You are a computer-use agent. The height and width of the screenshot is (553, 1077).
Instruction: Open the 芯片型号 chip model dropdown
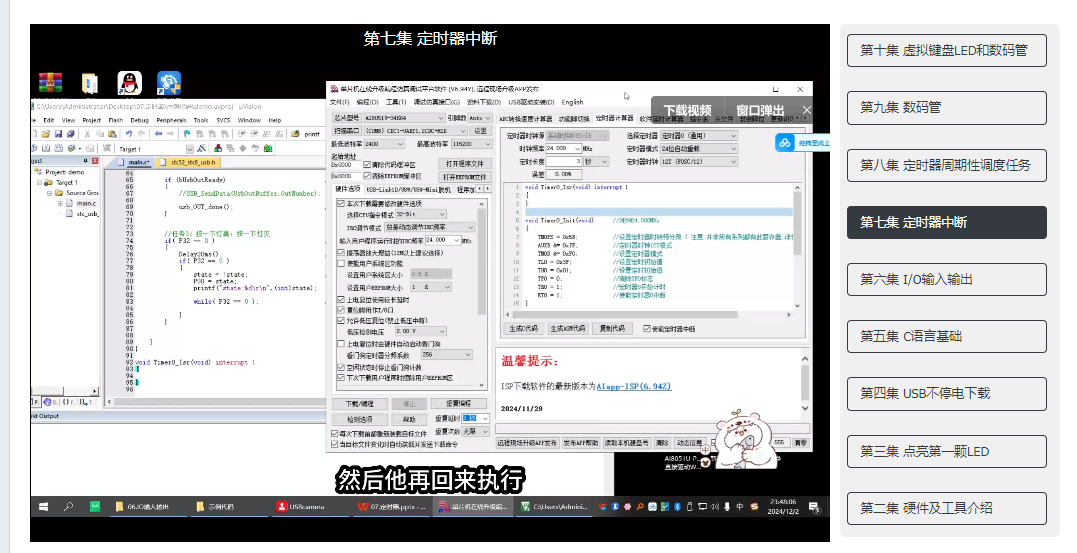pos(405,118)
